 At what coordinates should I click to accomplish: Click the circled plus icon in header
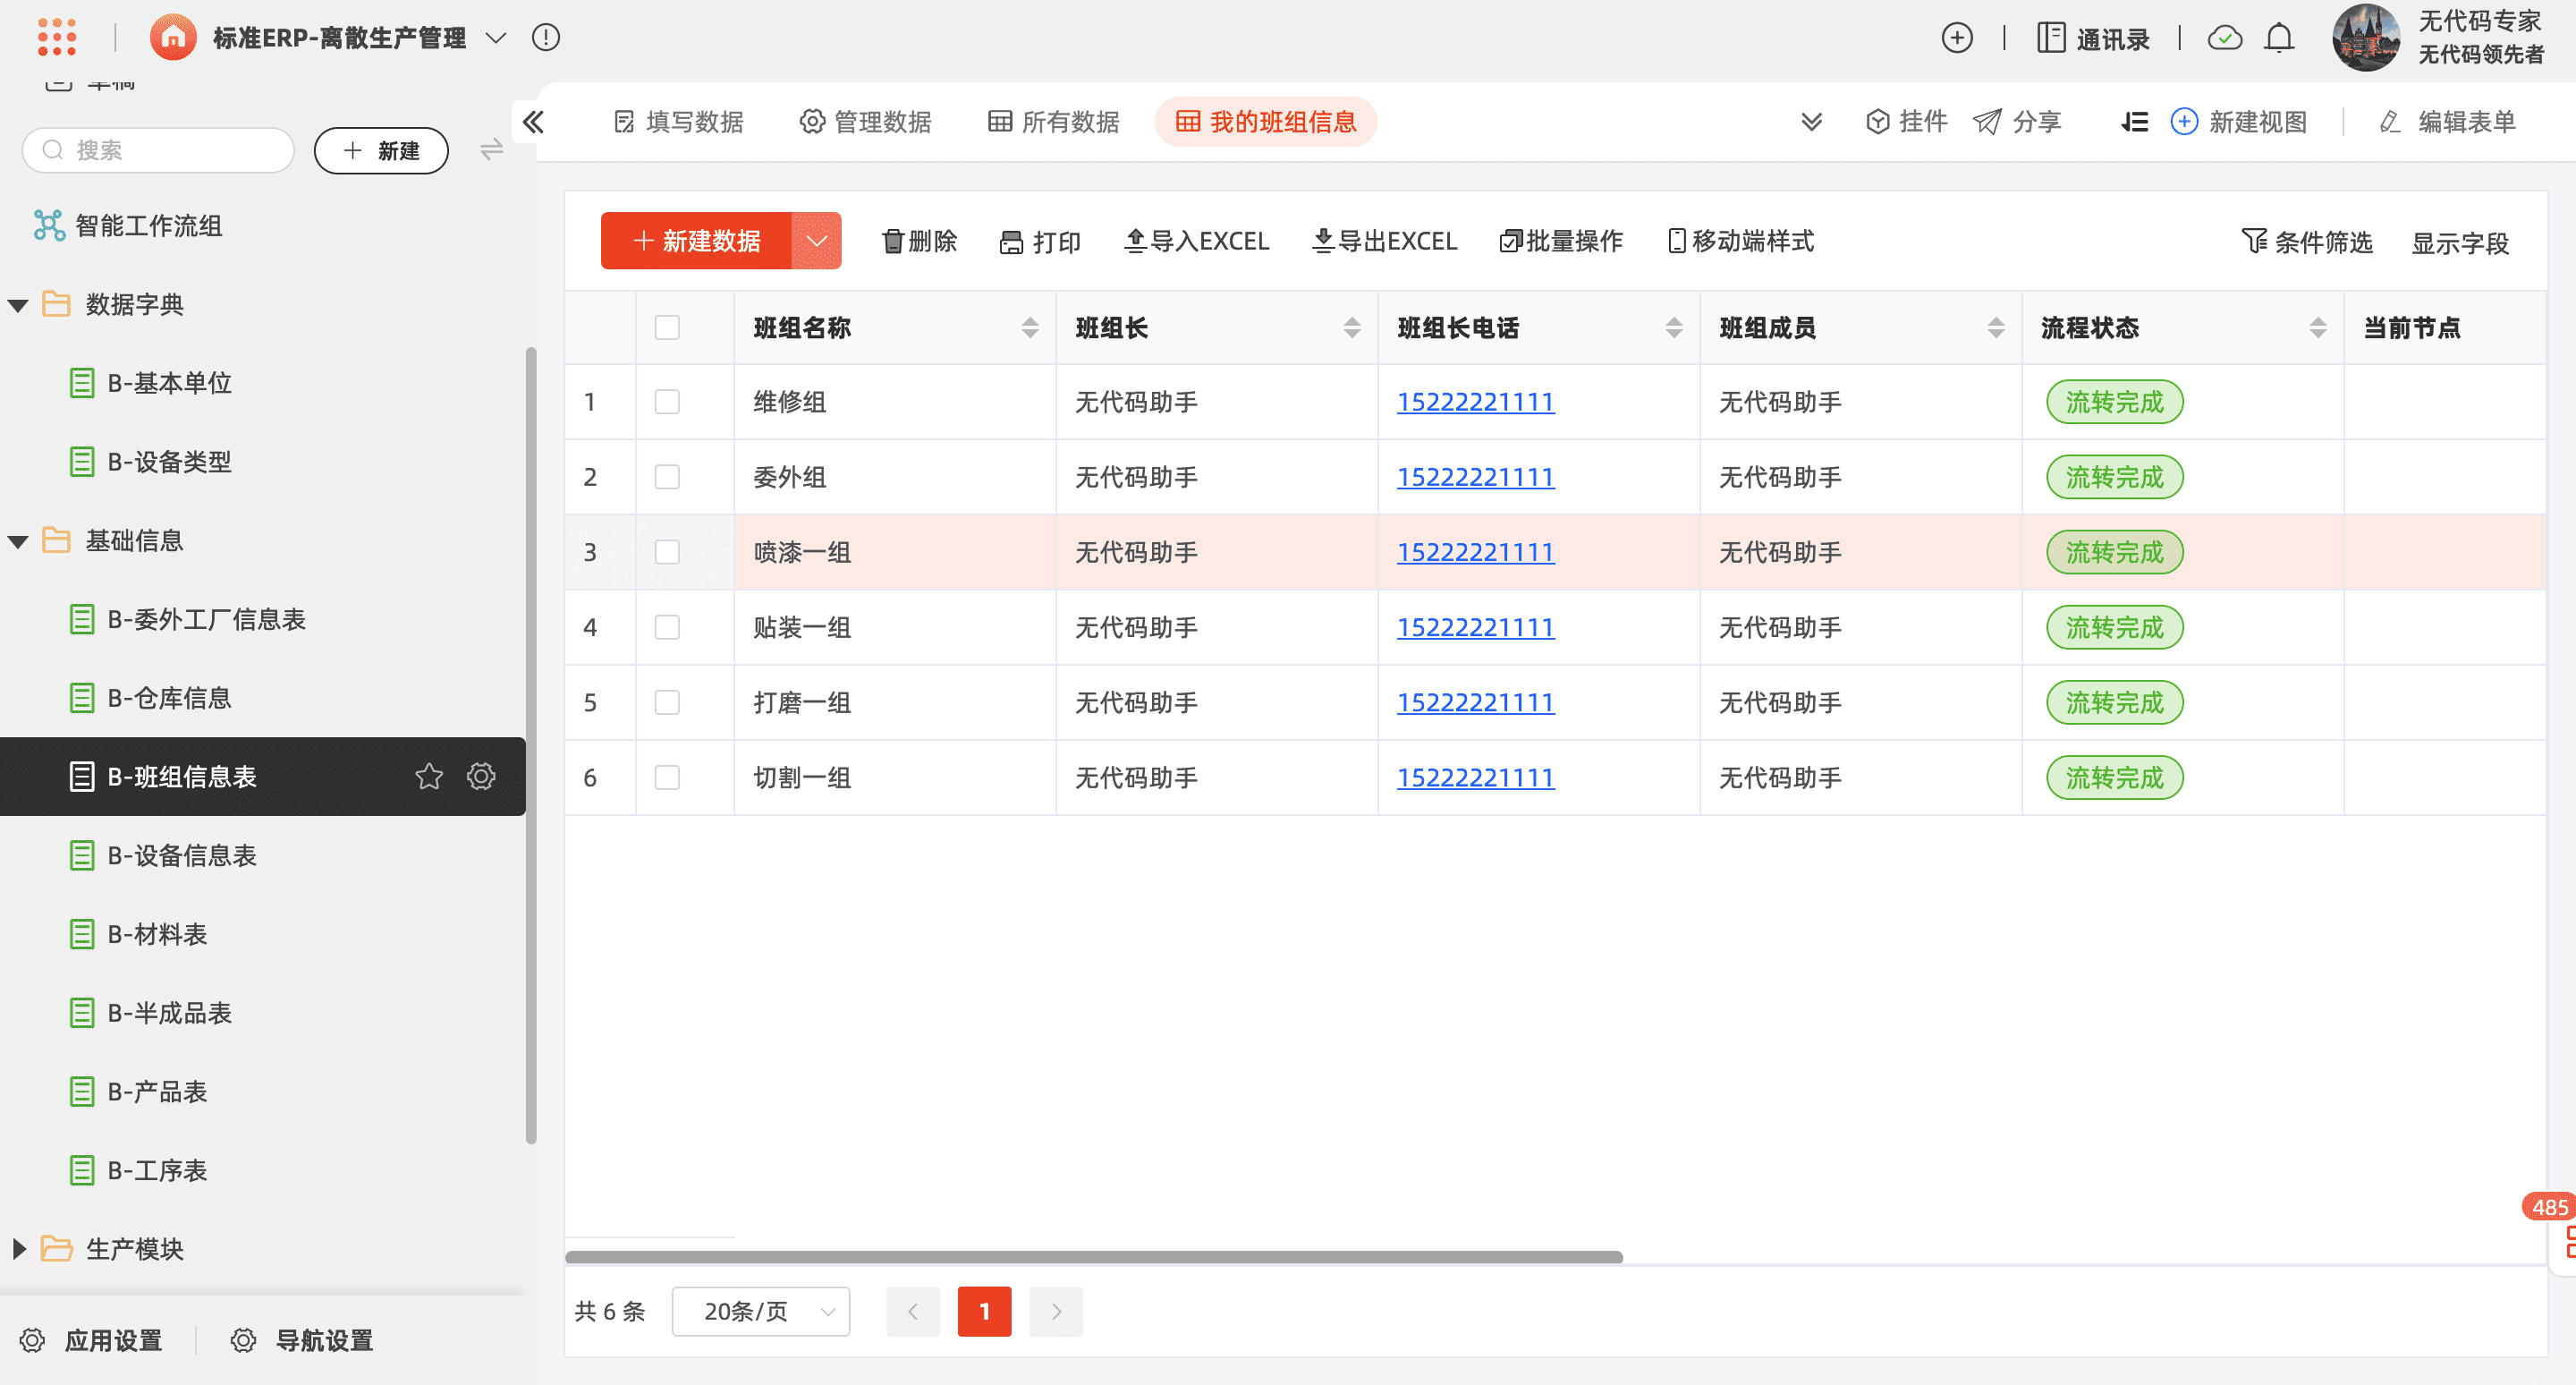pyautogui.click(x=1957, y=38)
